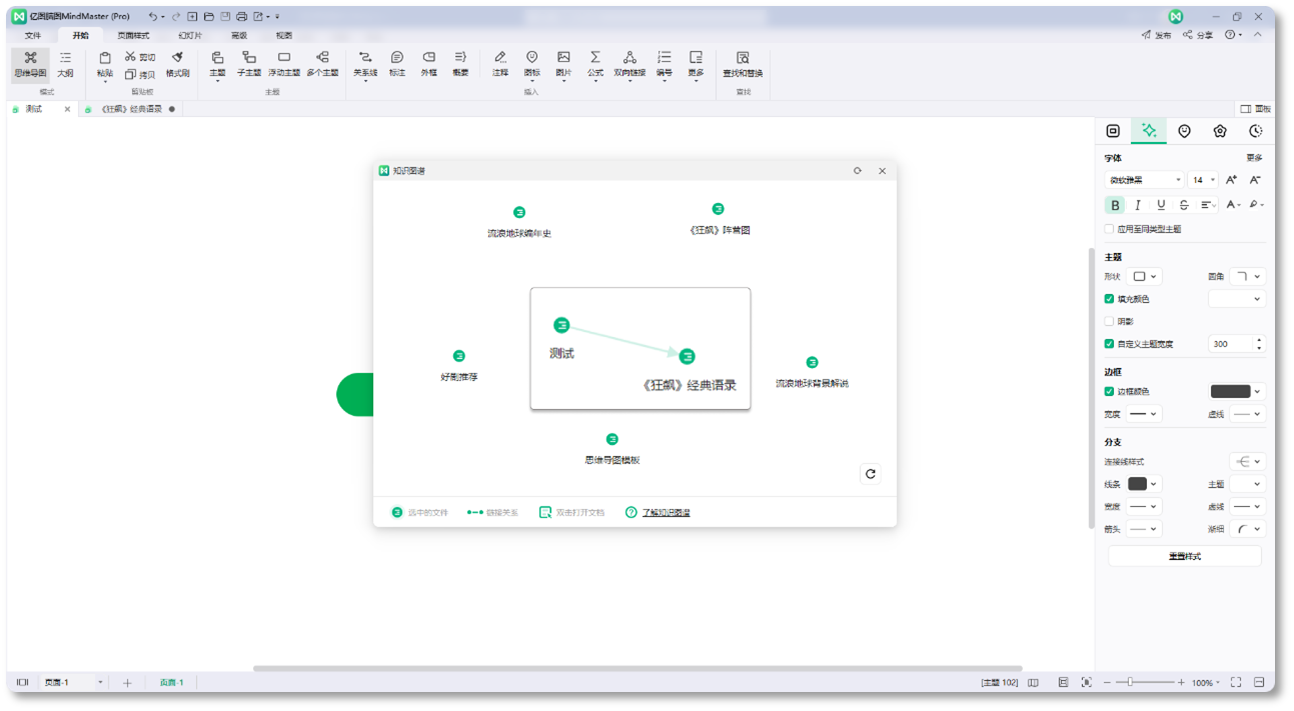Viewport: 1294px width, 711px height.
Task: Click the zoom slider handle
Action: click(x=1130, y=682)
